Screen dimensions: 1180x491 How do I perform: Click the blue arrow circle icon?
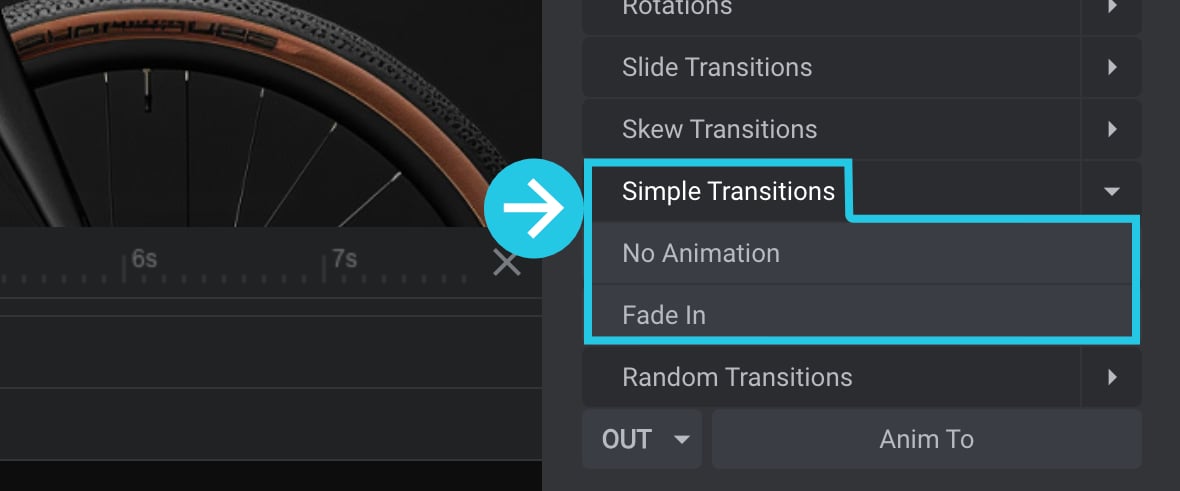534,209
